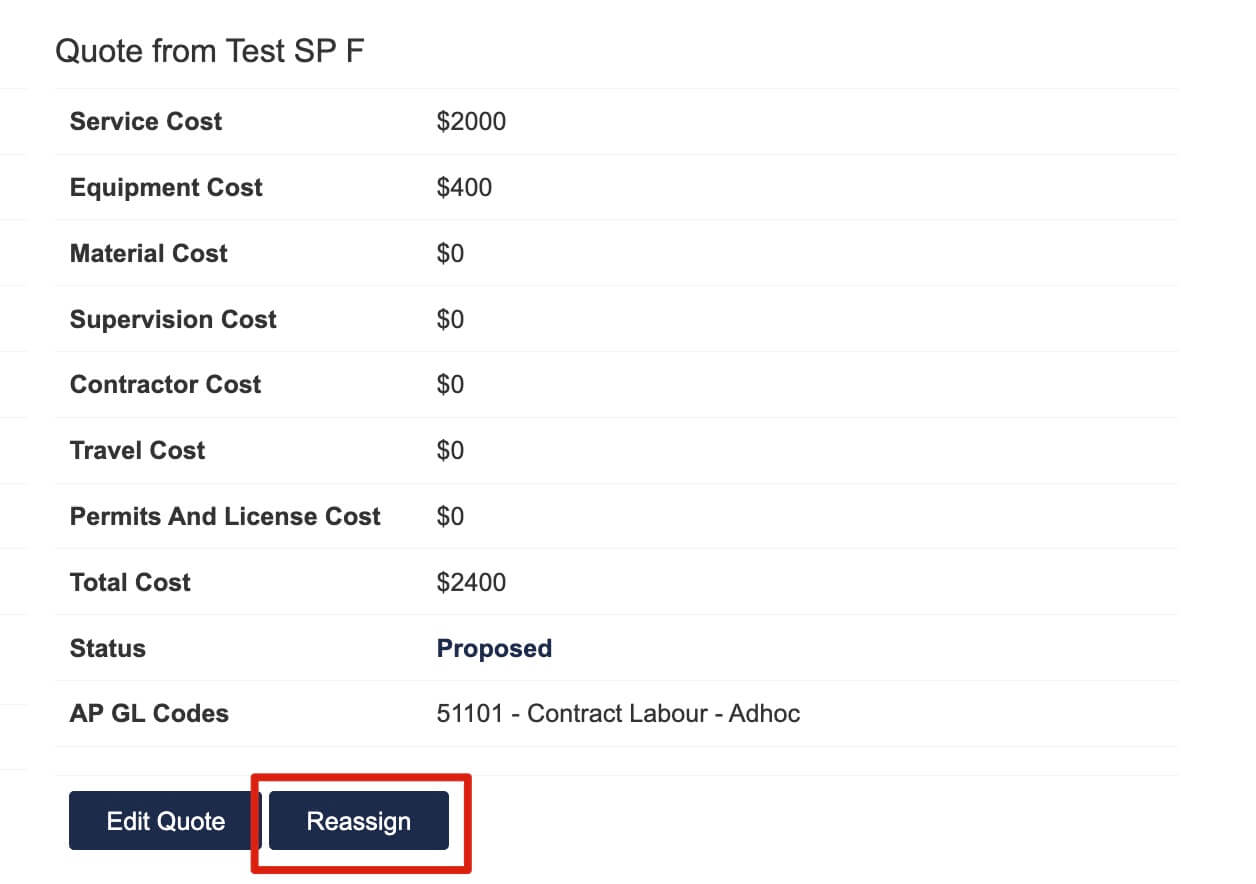Select the Material Cost label
This screenshot has height=884, width=1256.
point(149,253)
